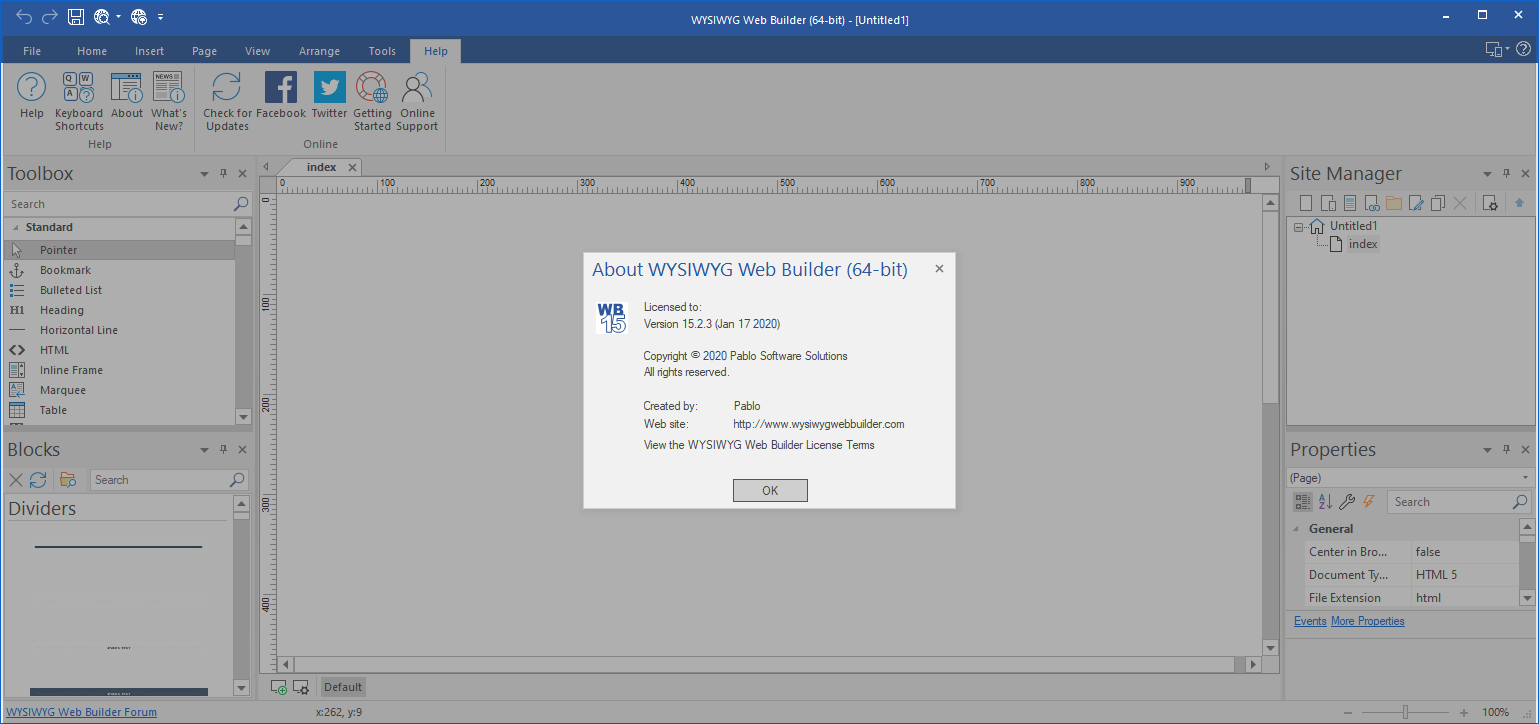The height and width of the screenshot is (724, 1539).
Task: Click the Getting Started lifebuoy icon
Action: (x=372, y=101)
